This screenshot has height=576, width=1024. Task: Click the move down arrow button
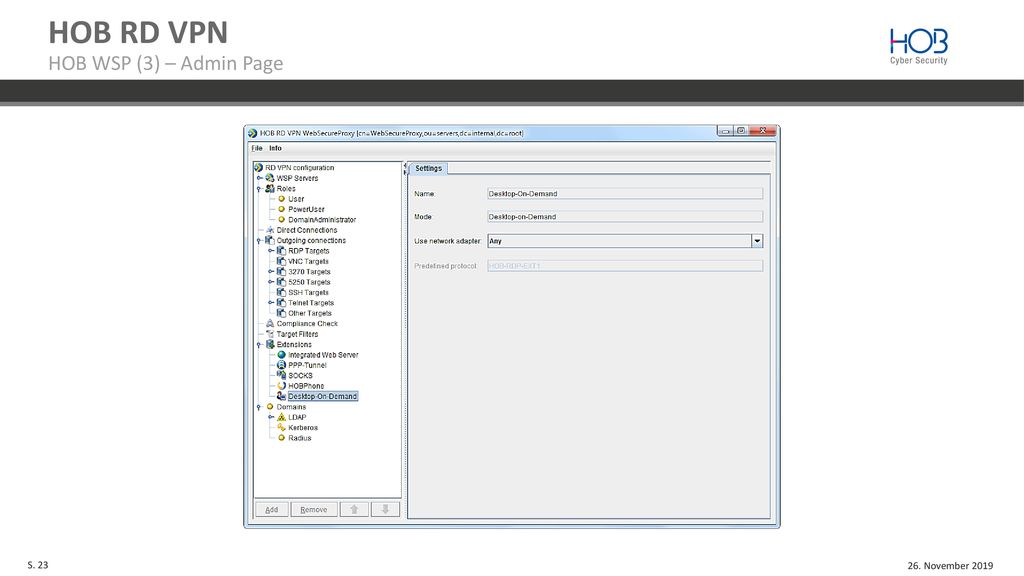pyautogui.click(x=385, y=509)
